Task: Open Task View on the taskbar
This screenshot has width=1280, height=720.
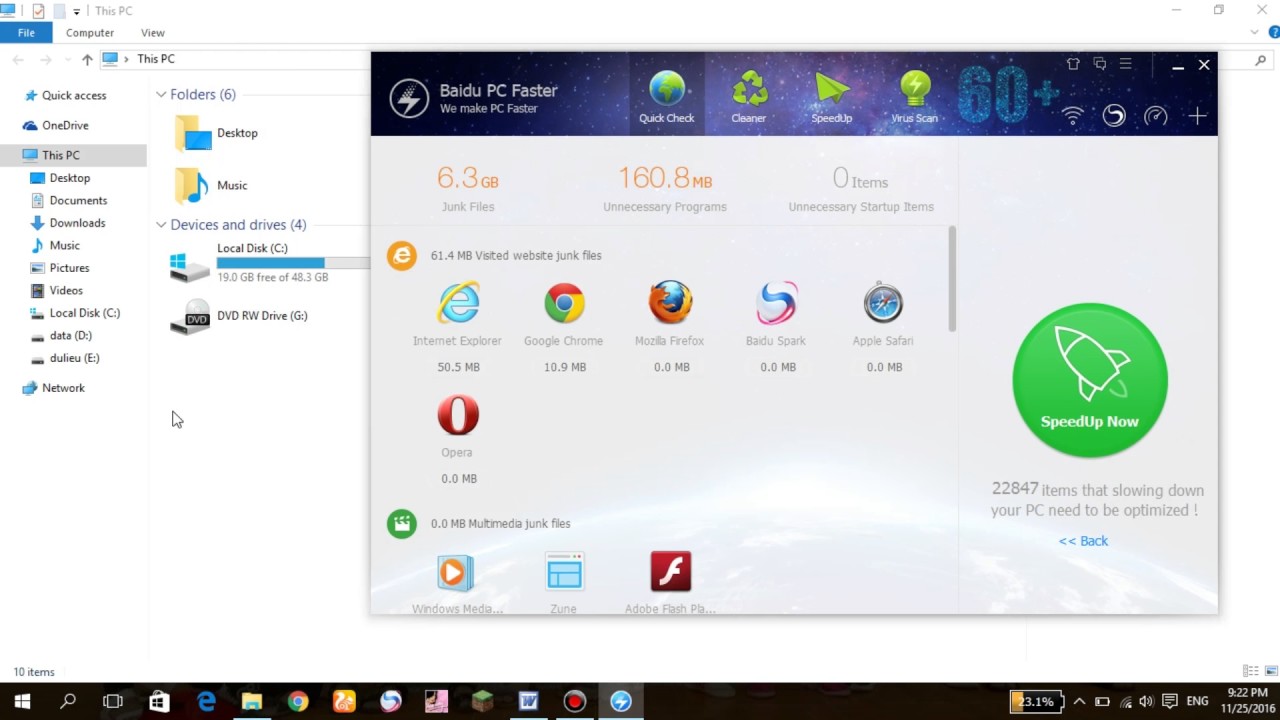Action: point(113,701)
